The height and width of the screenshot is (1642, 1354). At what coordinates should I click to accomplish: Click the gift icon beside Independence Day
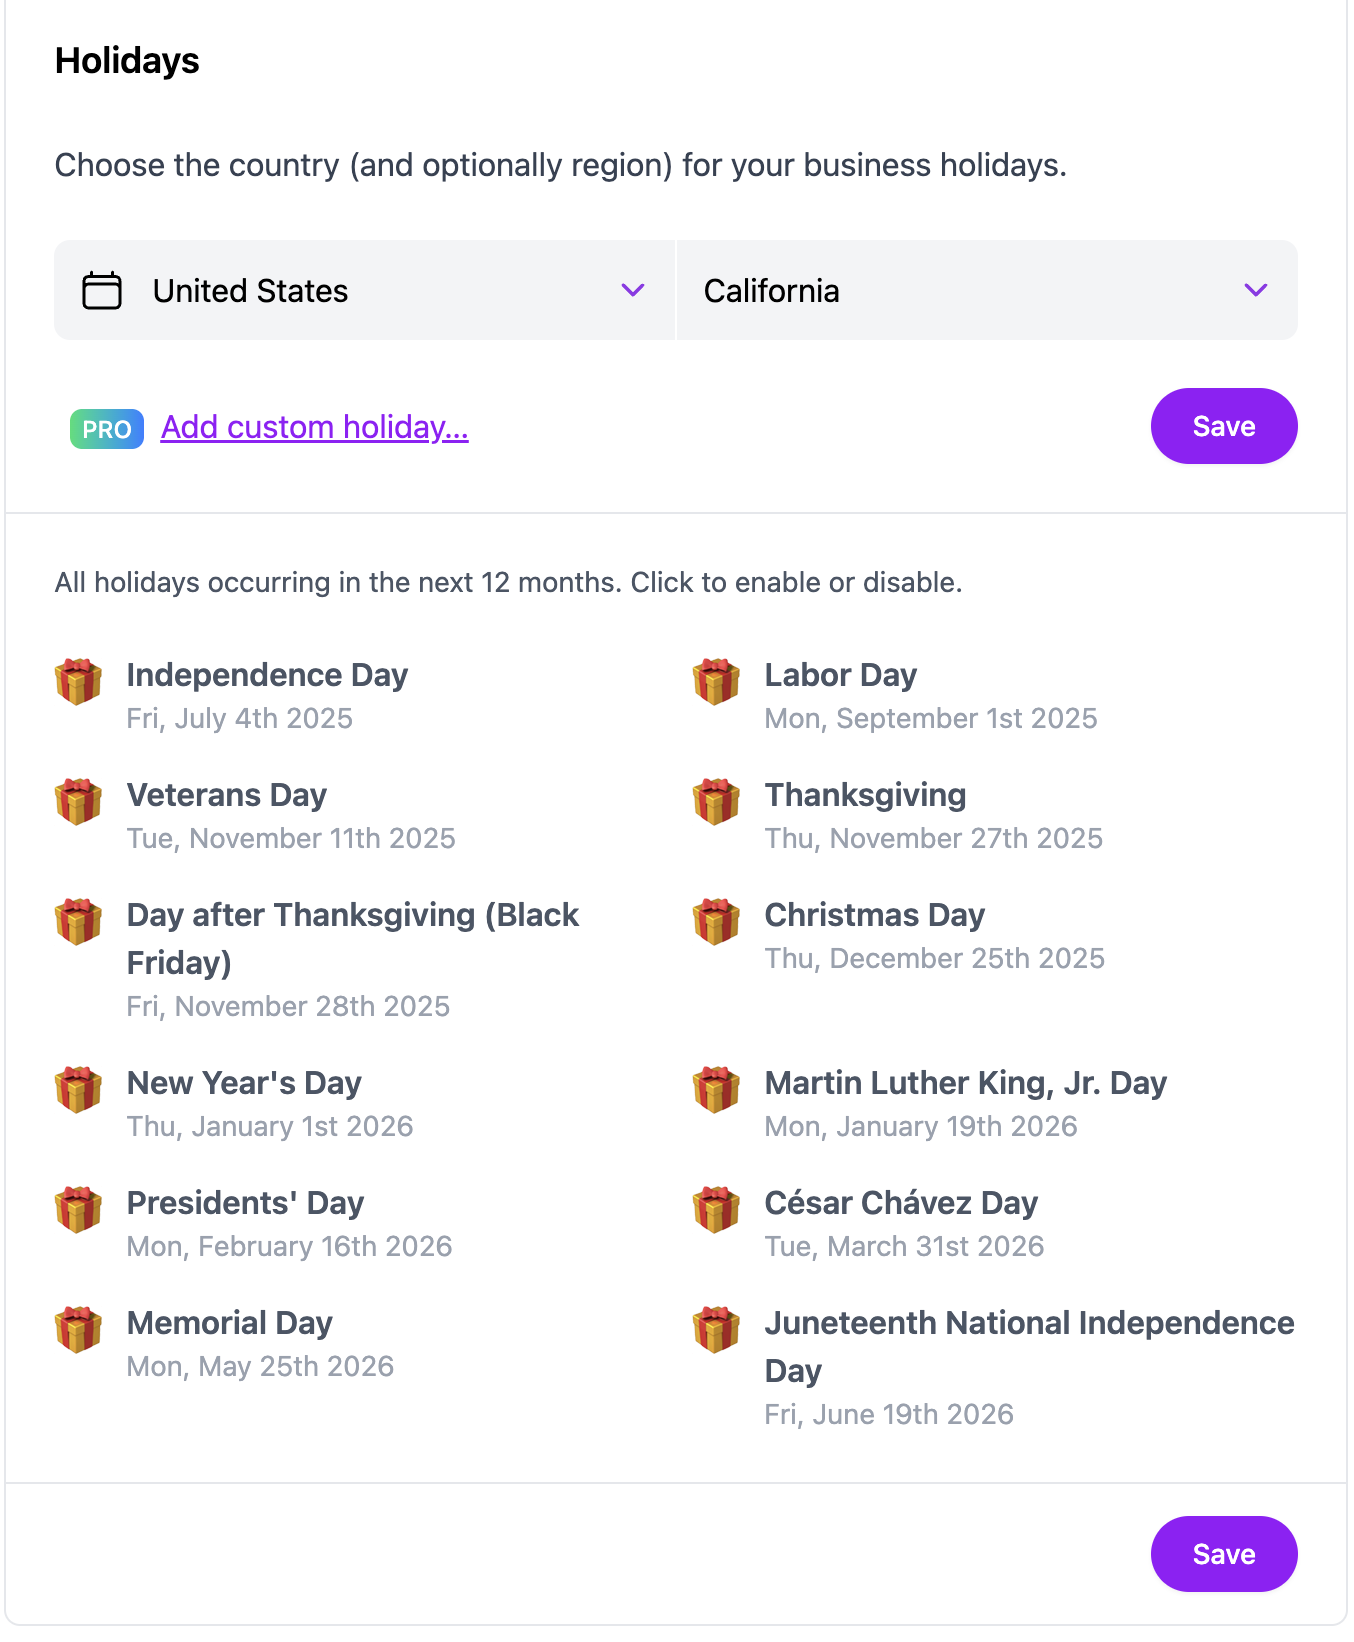click(78, 682)
